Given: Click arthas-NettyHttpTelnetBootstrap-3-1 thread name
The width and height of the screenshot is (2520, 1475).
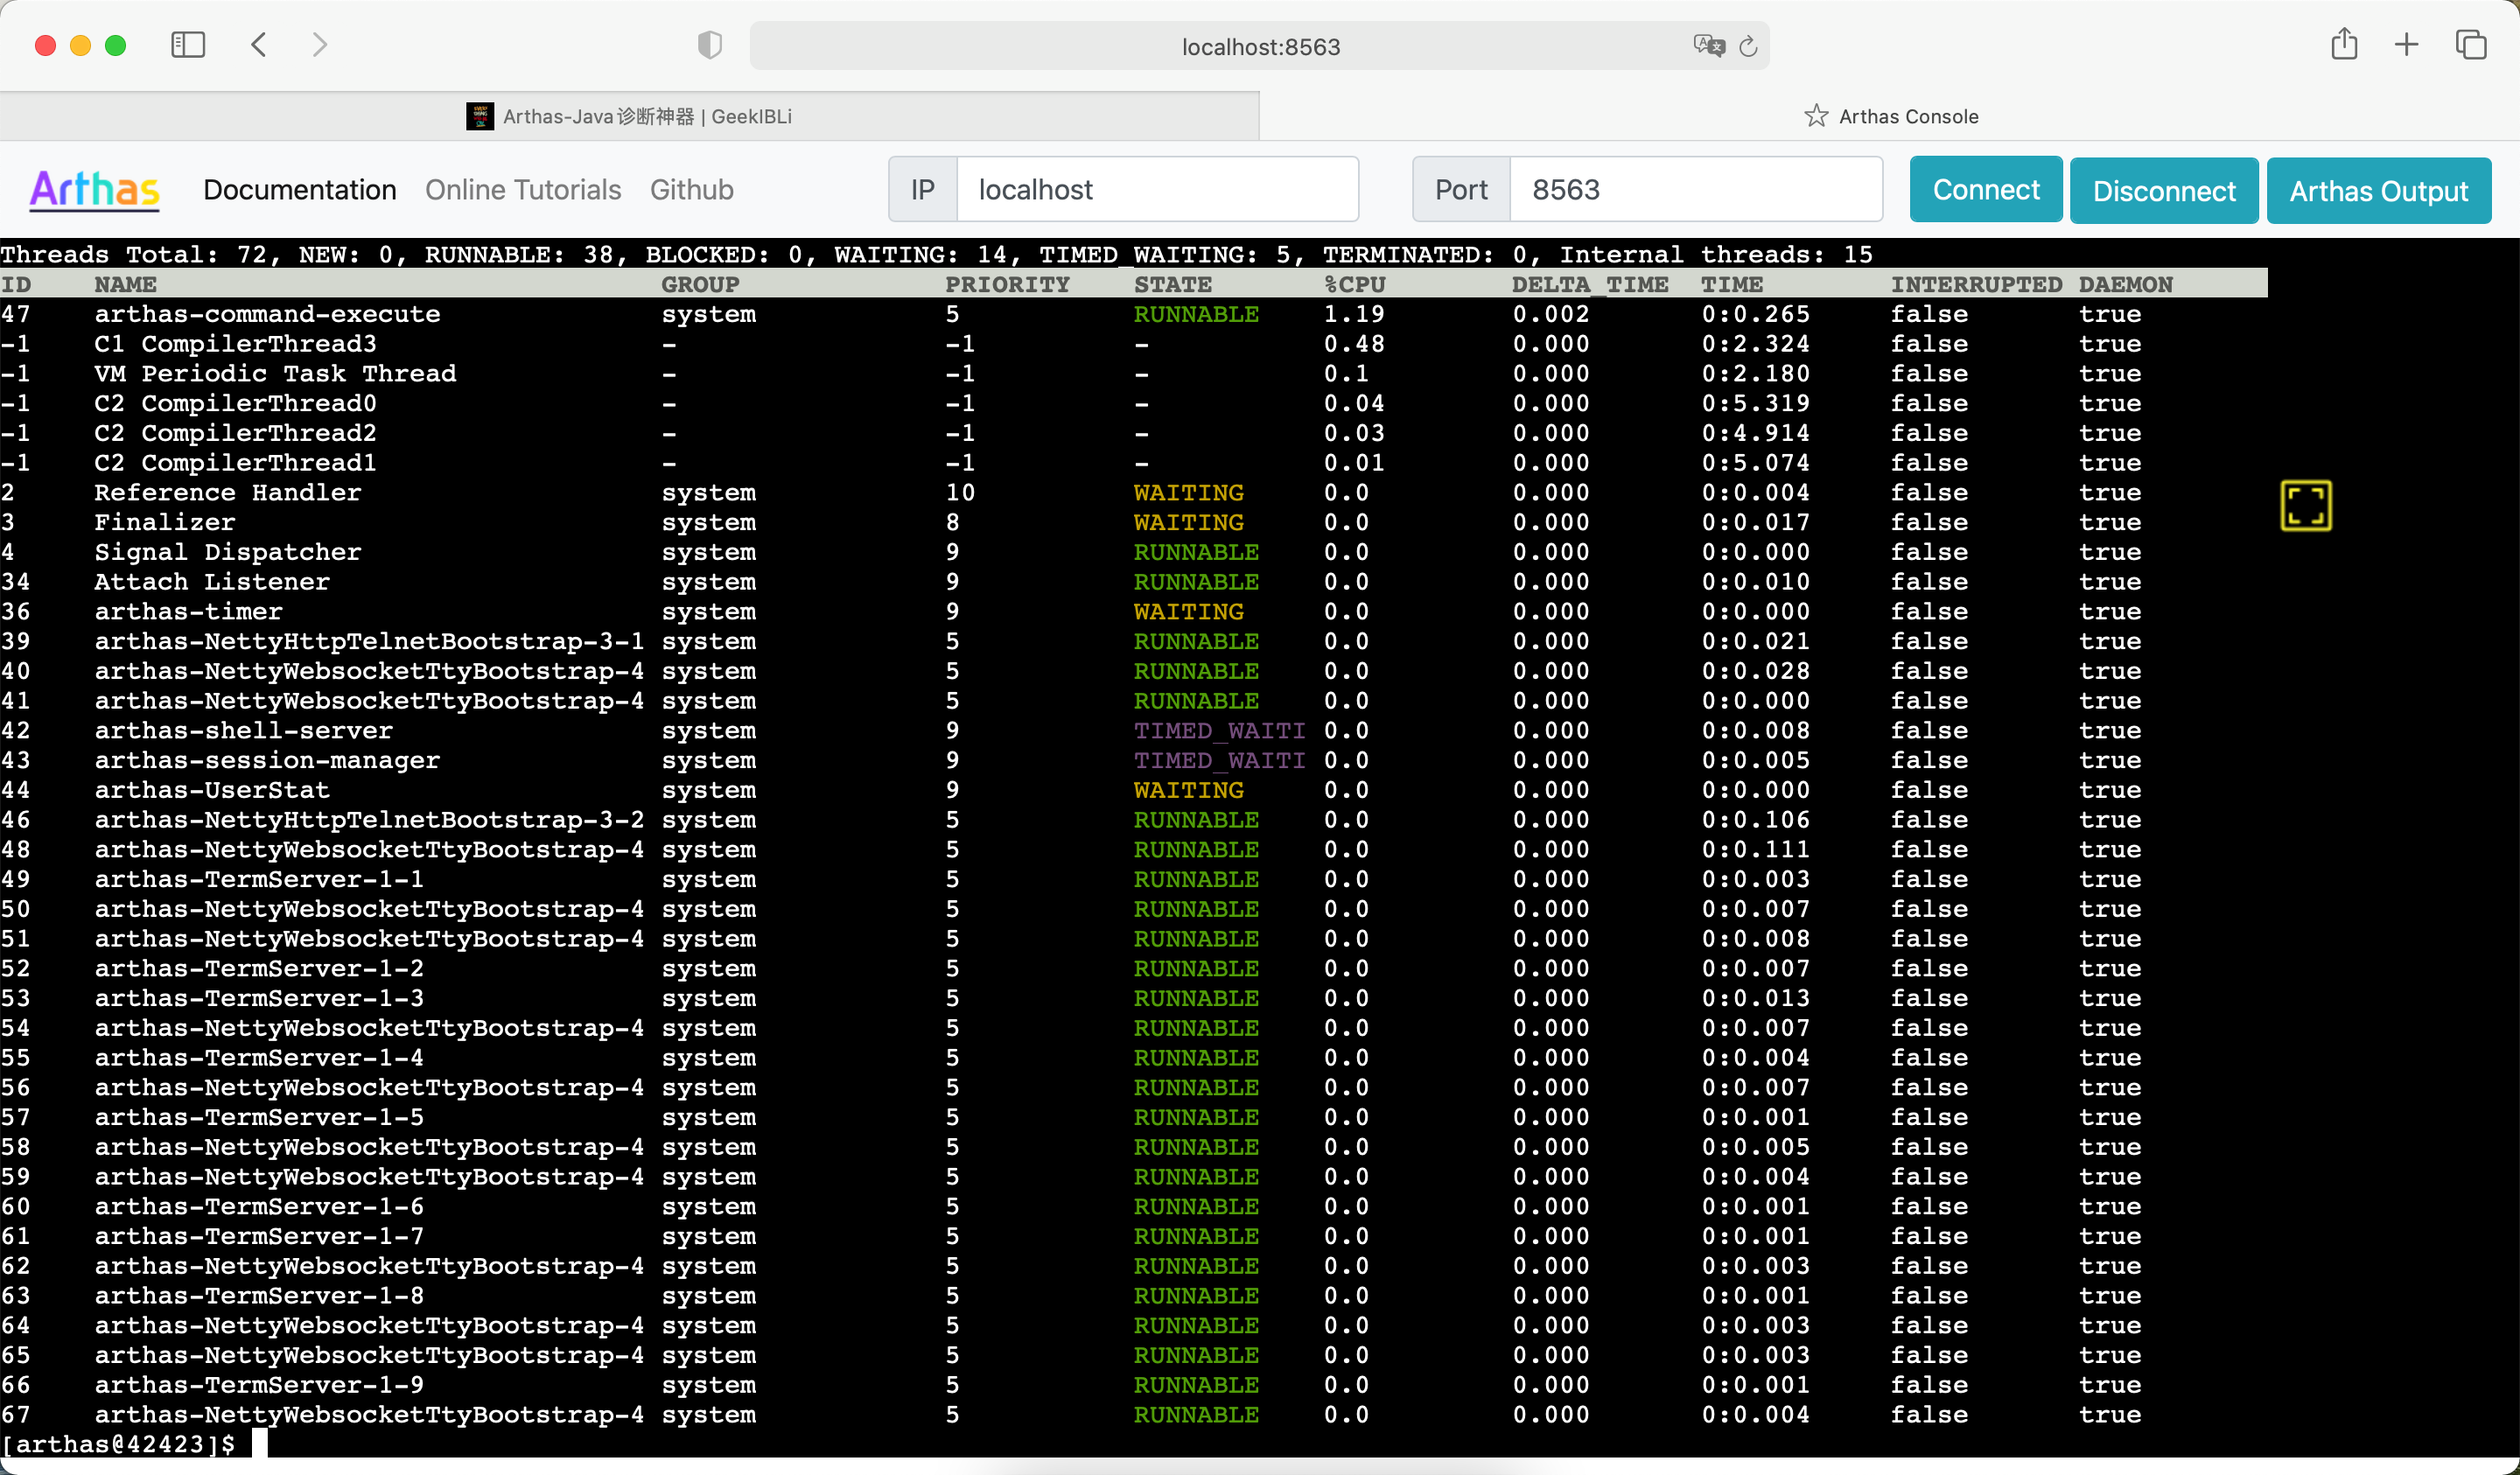Looking at the screenshot, I should coord(369,641).
